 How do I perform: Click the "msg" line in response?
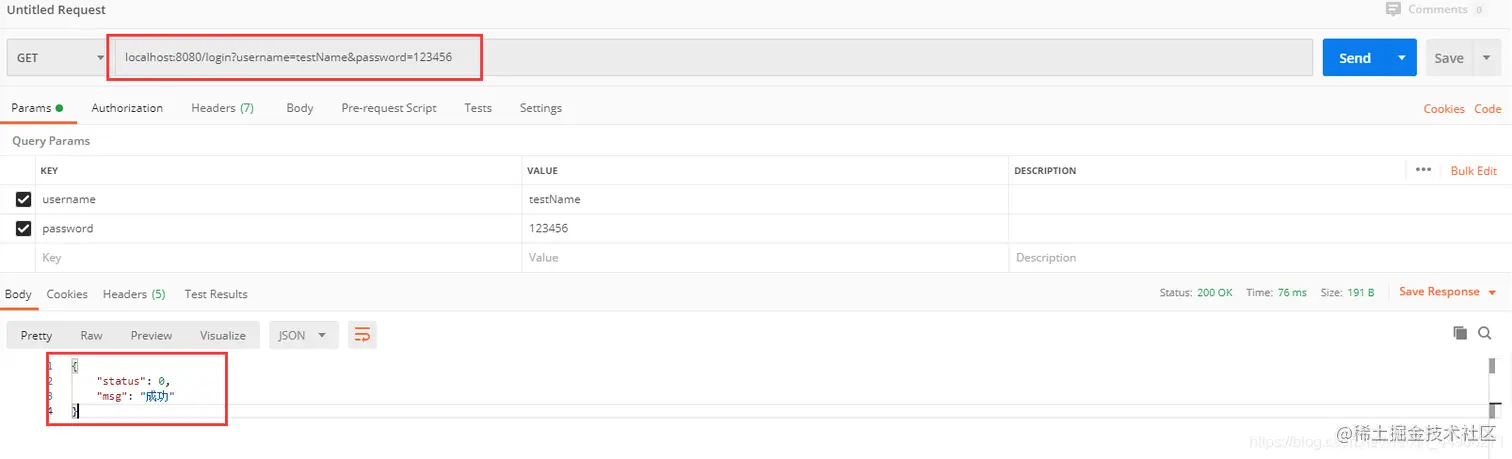136,396
